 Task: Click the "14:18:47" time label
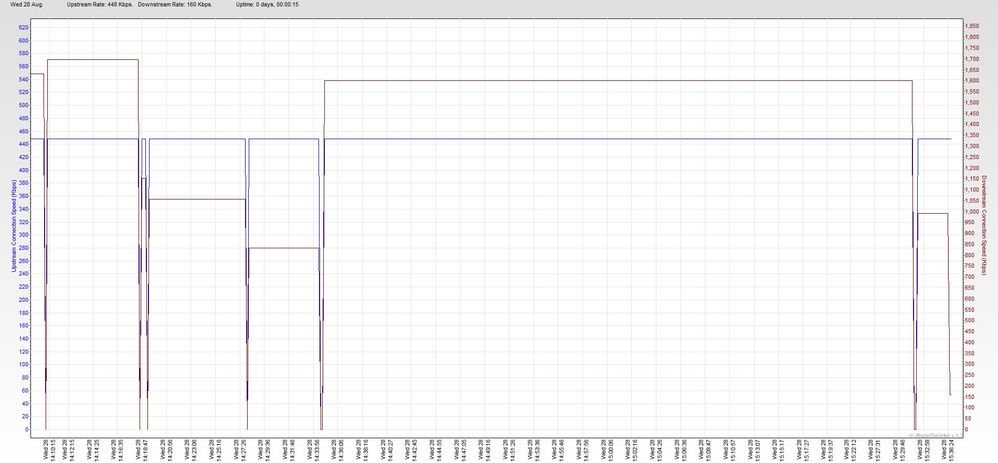point(144,448)
